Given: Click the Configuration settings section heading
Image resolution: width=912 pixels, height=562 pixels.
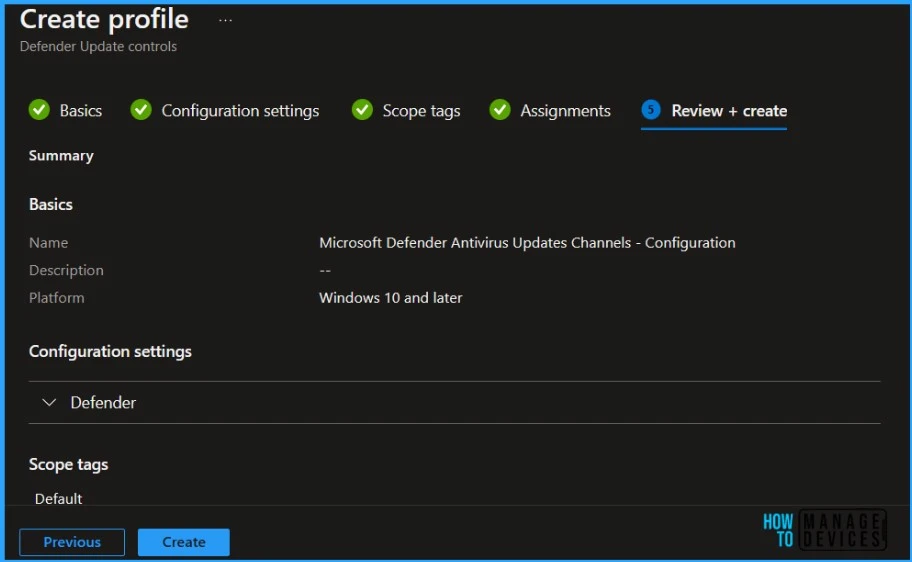Looking at the screenshot, I should pos(110,351).
